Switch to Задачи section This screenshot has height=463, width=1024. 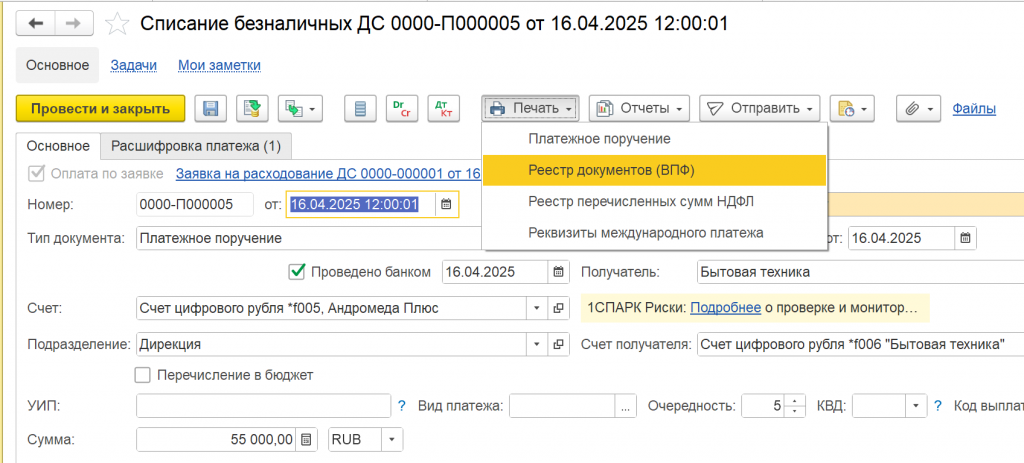pyautogui.click(x=134, y=65)
